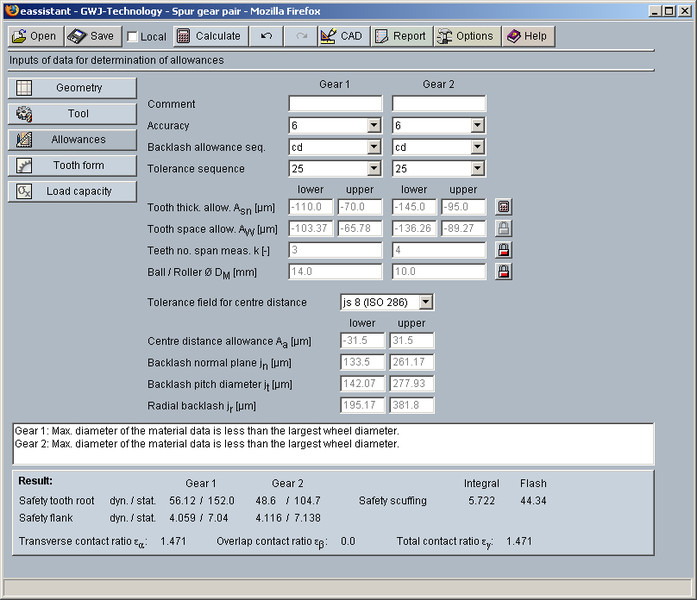Expand Gear 1 Accuracy dropdown
Image resolution: width=697 pixels, height=600 pixels.
[x=374, y=126]
